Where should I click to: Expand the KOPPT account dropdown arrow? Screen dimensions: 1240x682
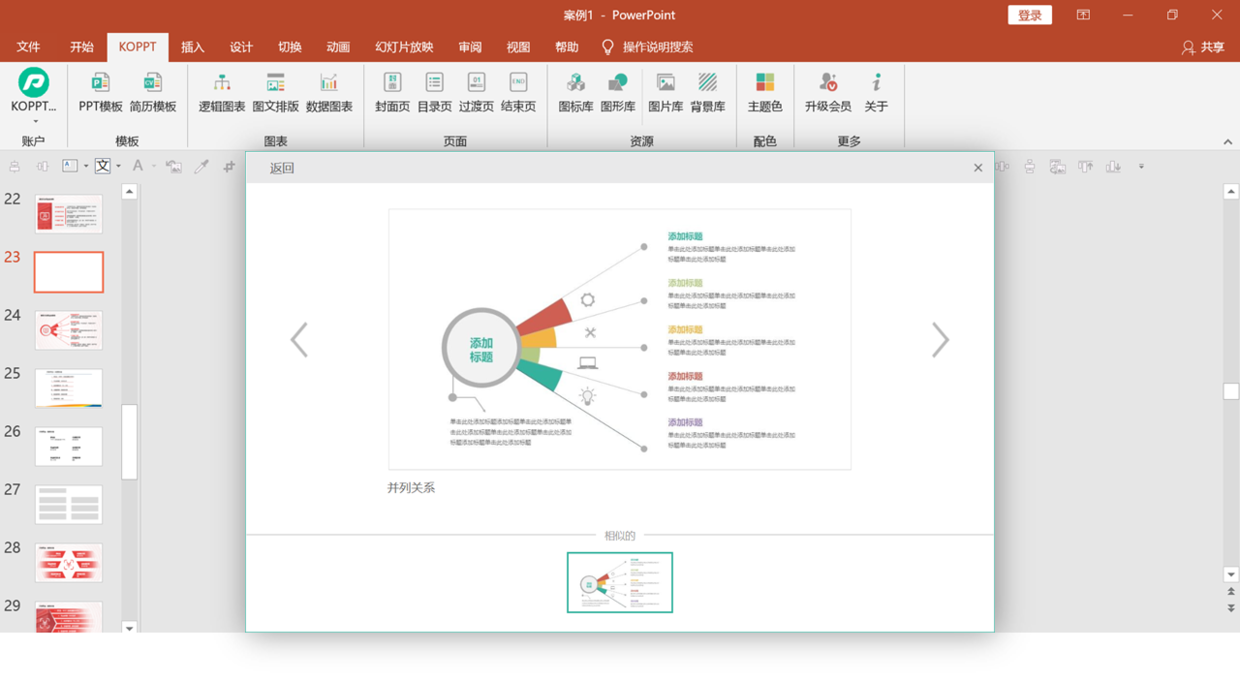[x=35, y=122]
